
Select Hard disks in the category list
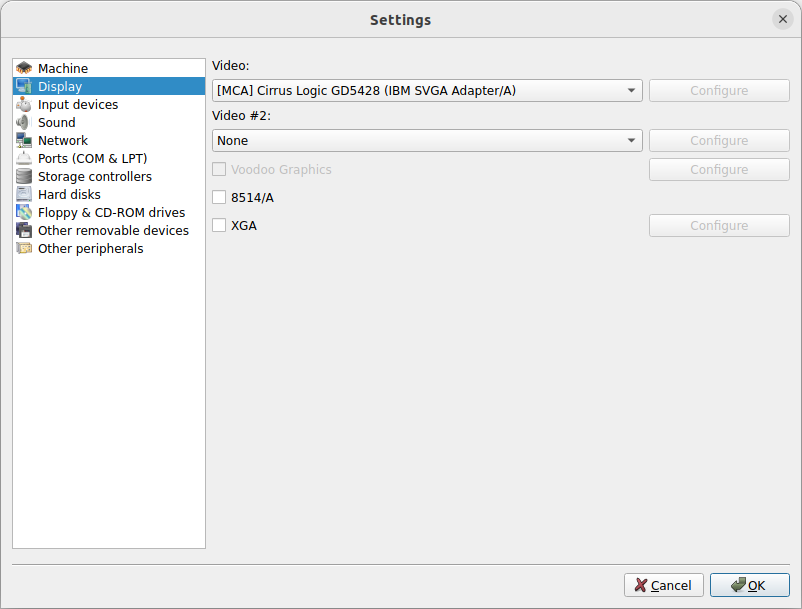pyautogui.click(x=69, y=194)
